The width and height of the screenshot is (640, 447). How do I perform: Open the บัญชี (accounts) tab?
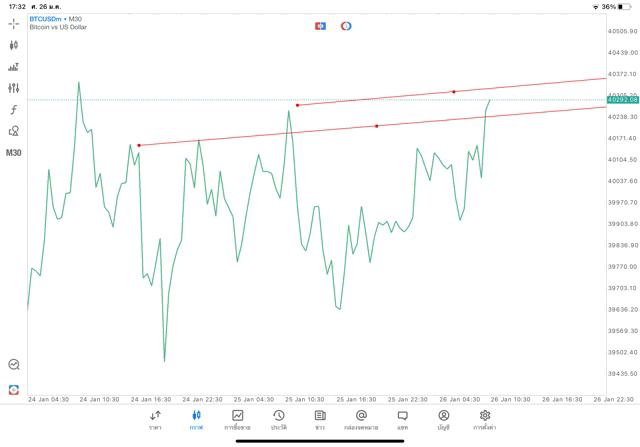pos(443,420)
